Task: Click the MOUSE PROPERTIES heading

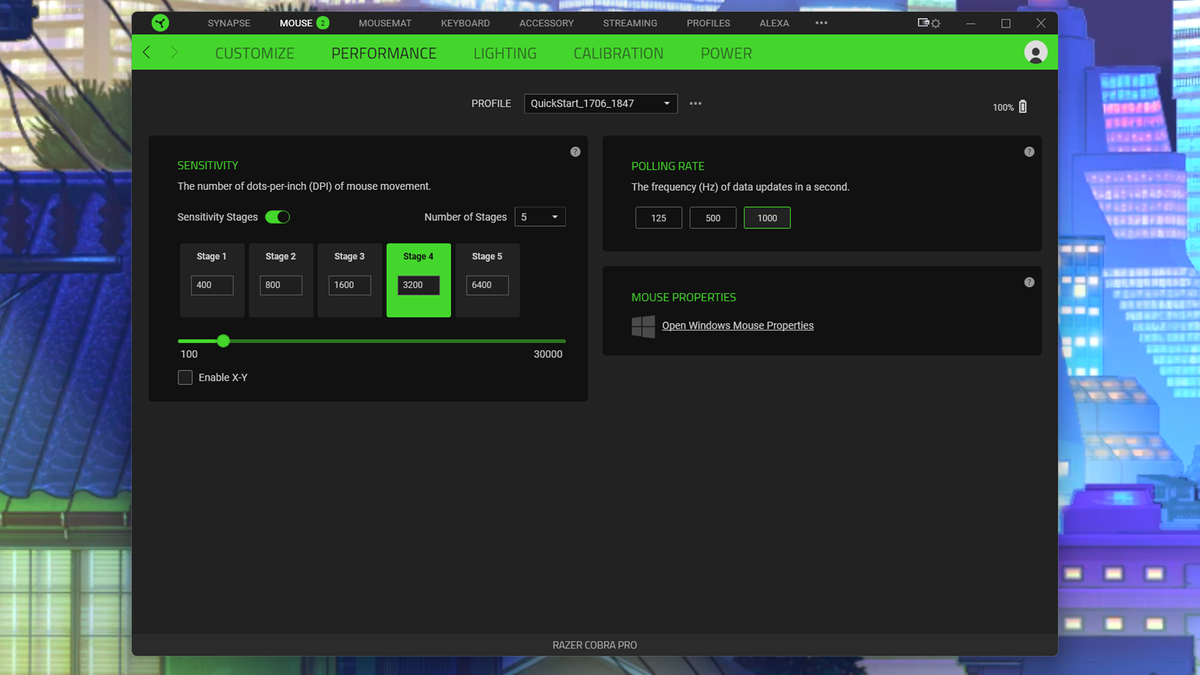Action: point(684,297)
